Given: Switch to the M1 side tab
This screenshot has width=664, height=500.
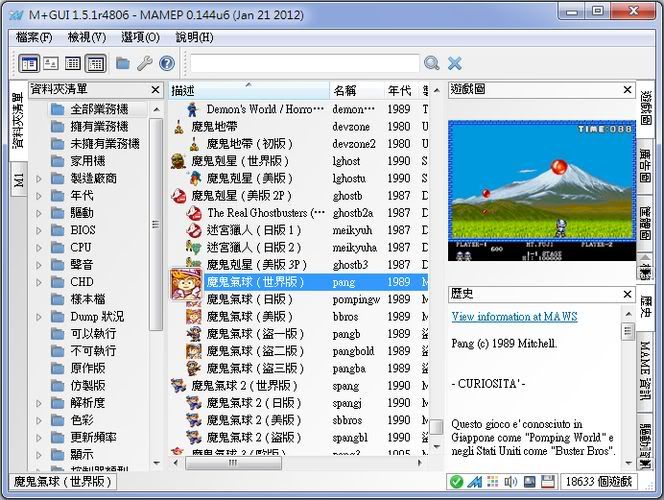Looking at the screenshot, I should (19, 180).
